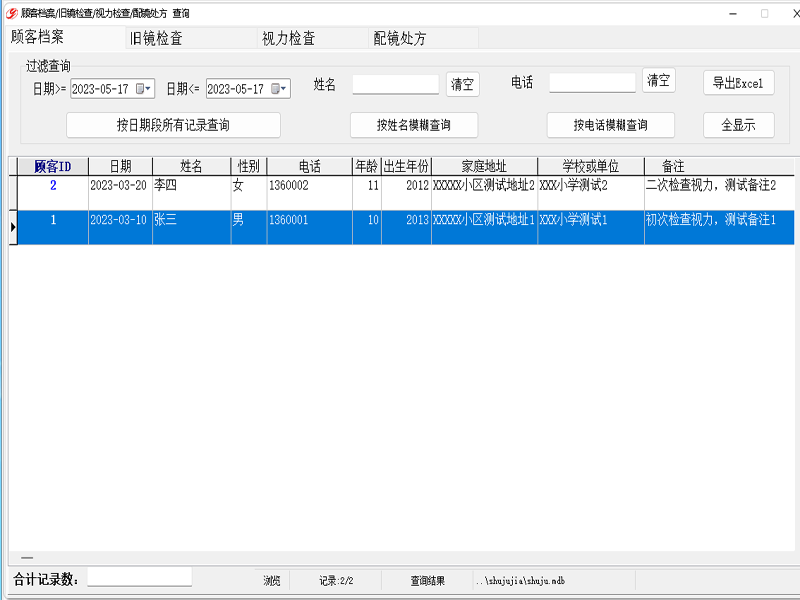
Task: Focus the 姓名 input field
Action: (x=395, y=84)
